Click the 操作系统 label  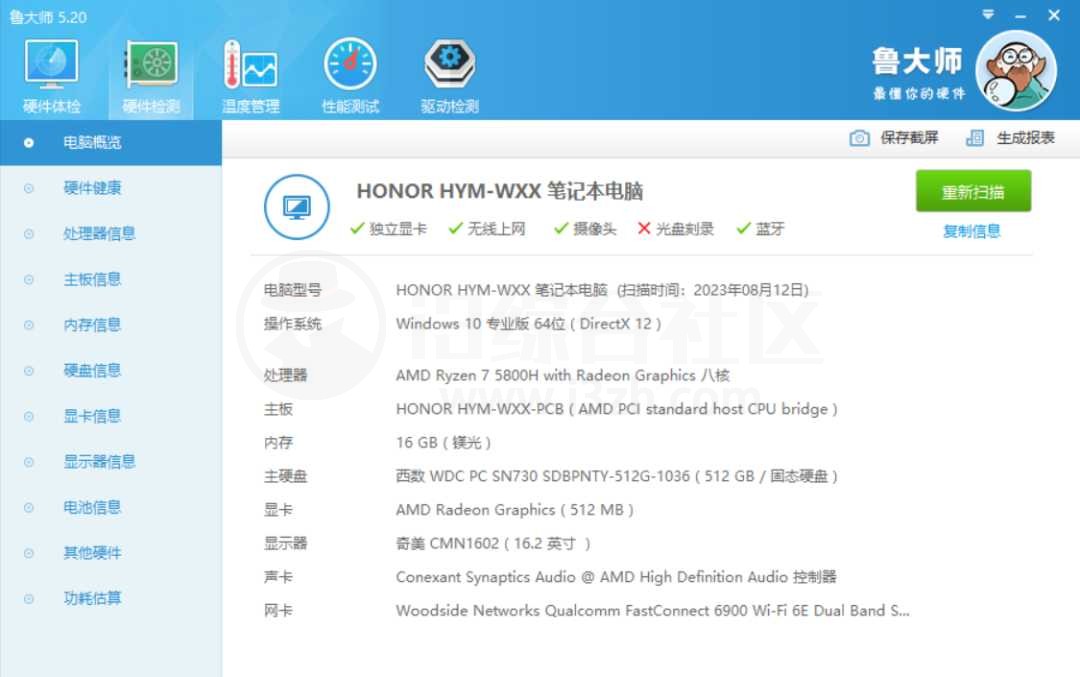293,324
